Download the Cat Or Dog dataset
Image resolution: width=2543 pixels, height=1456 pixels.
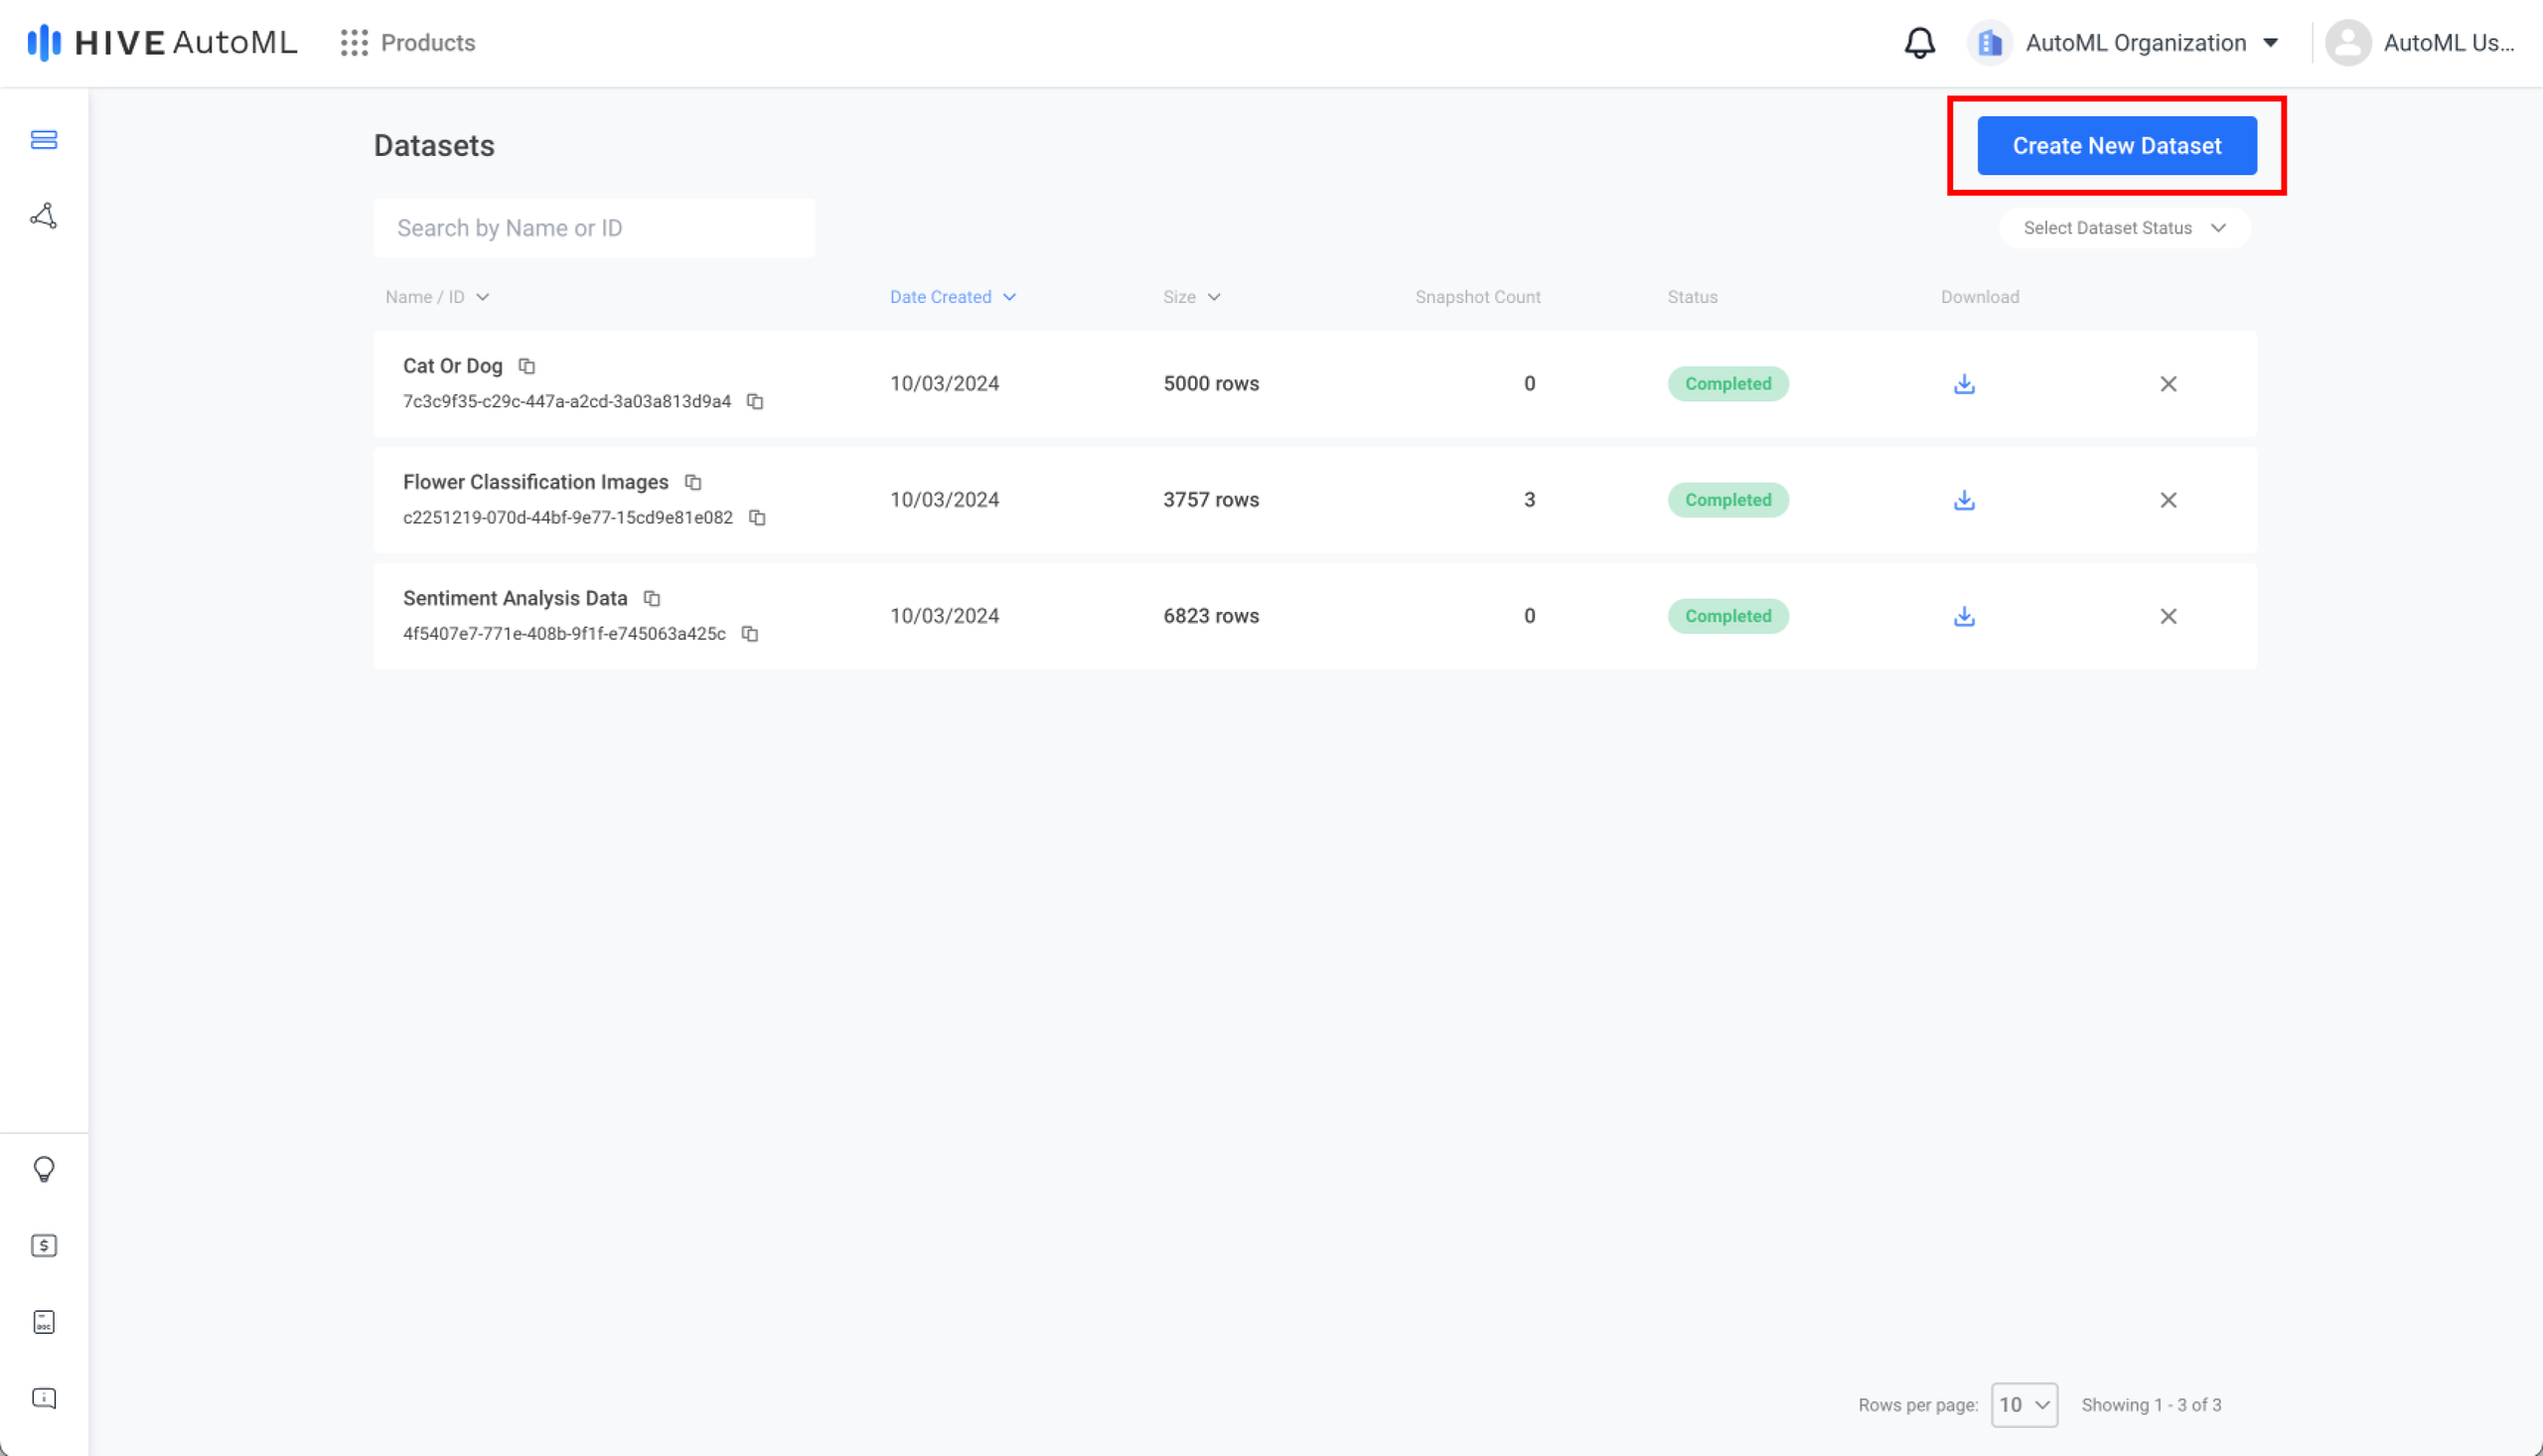click(1965, 384)
